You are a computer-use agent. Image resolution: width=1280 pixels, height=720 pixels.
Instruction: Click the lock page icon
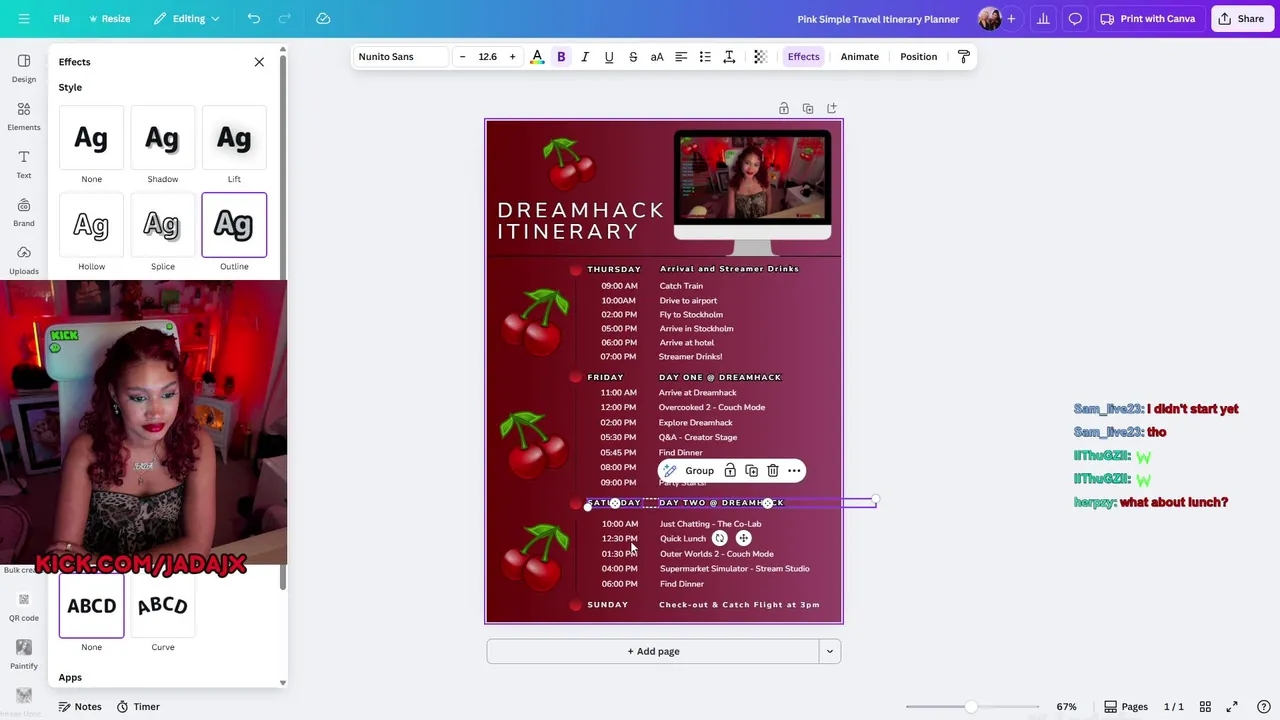[x=784, y=108]
